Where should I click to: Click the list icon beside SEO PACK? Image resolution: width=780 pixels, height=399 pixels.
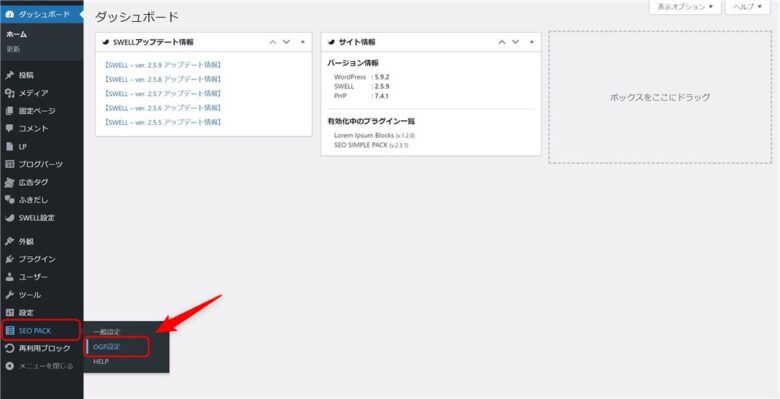tap(9, 330)
